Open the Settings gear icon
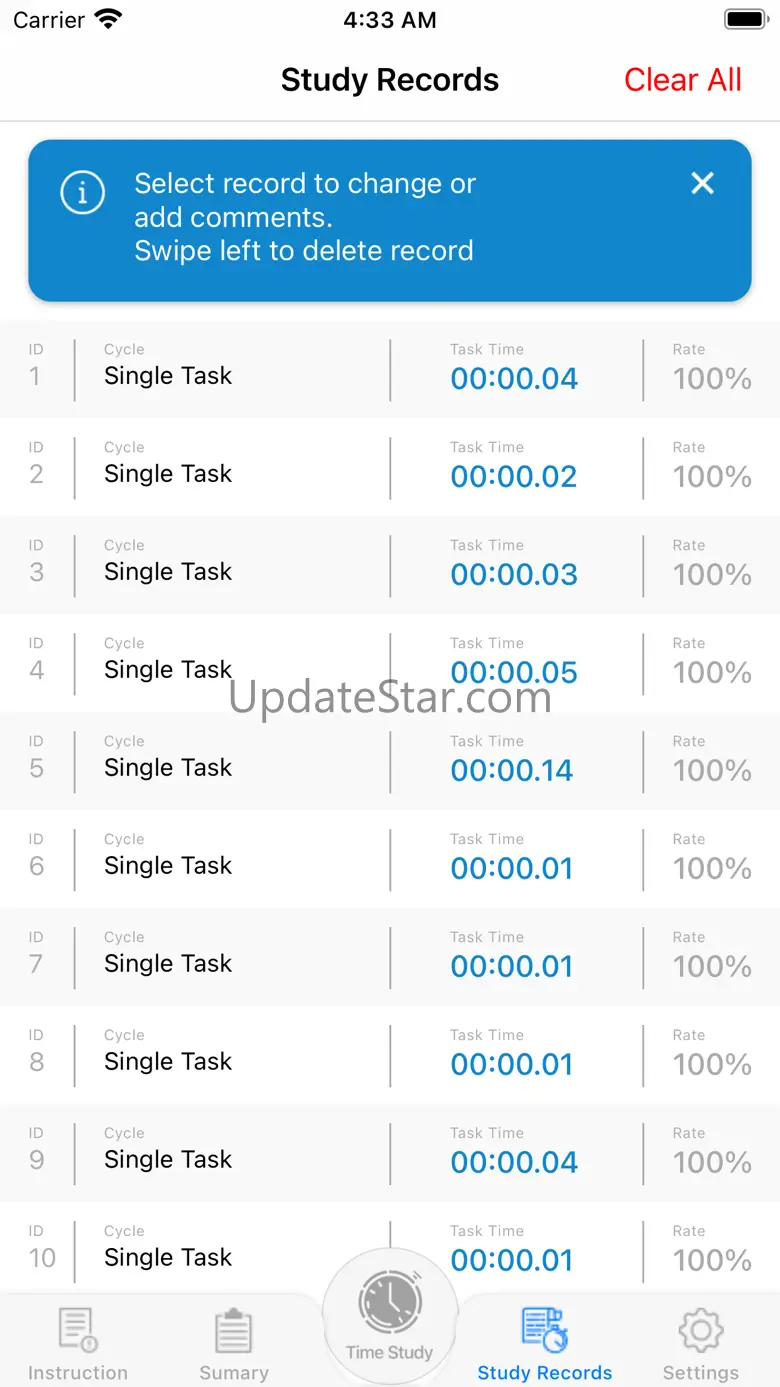 click(x=700, y=1330)
